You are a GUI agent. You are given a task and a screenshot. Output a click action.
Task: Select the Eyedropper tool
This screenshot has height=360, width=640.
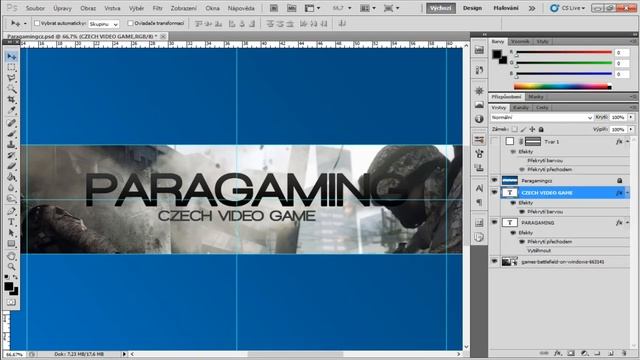11,111
